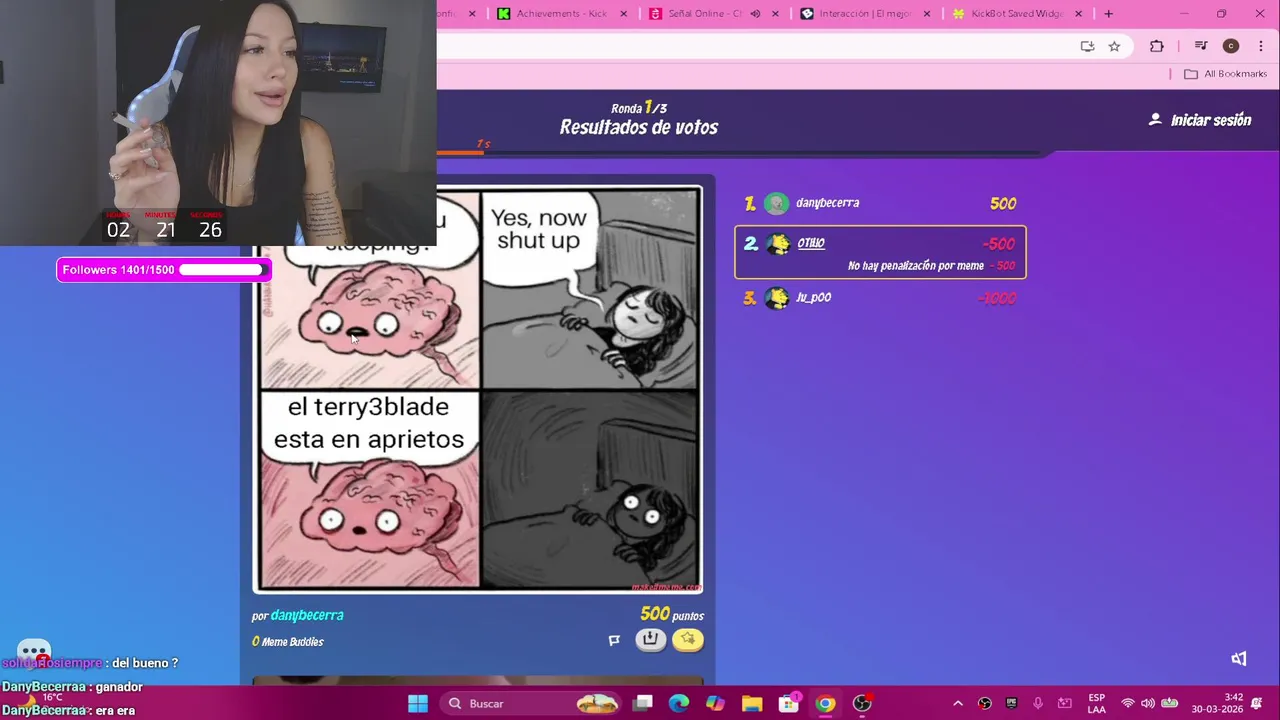Switch to the KickBot Saved Widgets tab
This screenshot has height=720, width=1280.
tap(1016, 14)
